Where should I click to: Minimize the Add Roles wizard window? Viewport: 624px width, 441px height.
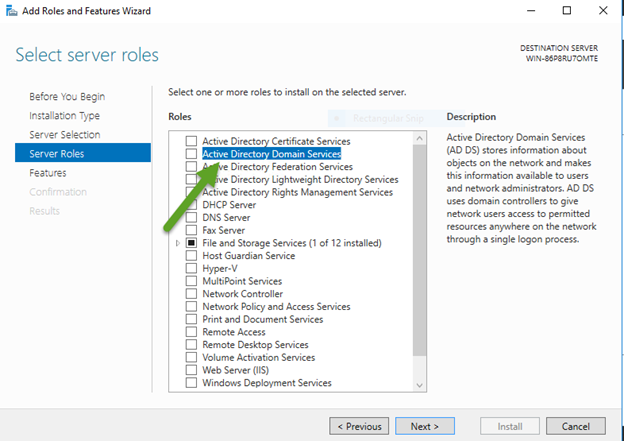tap(531, 11)
